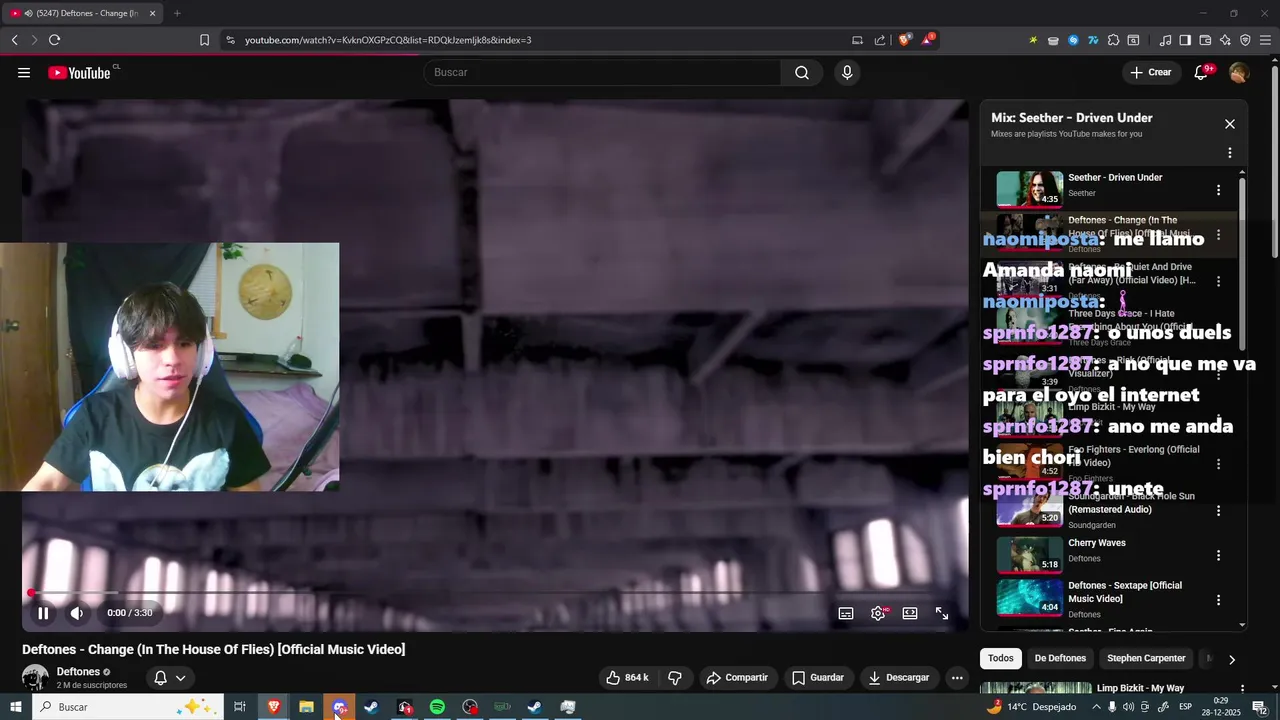
Task: Select the Todos filter chip
Action: click(1001, 658)
